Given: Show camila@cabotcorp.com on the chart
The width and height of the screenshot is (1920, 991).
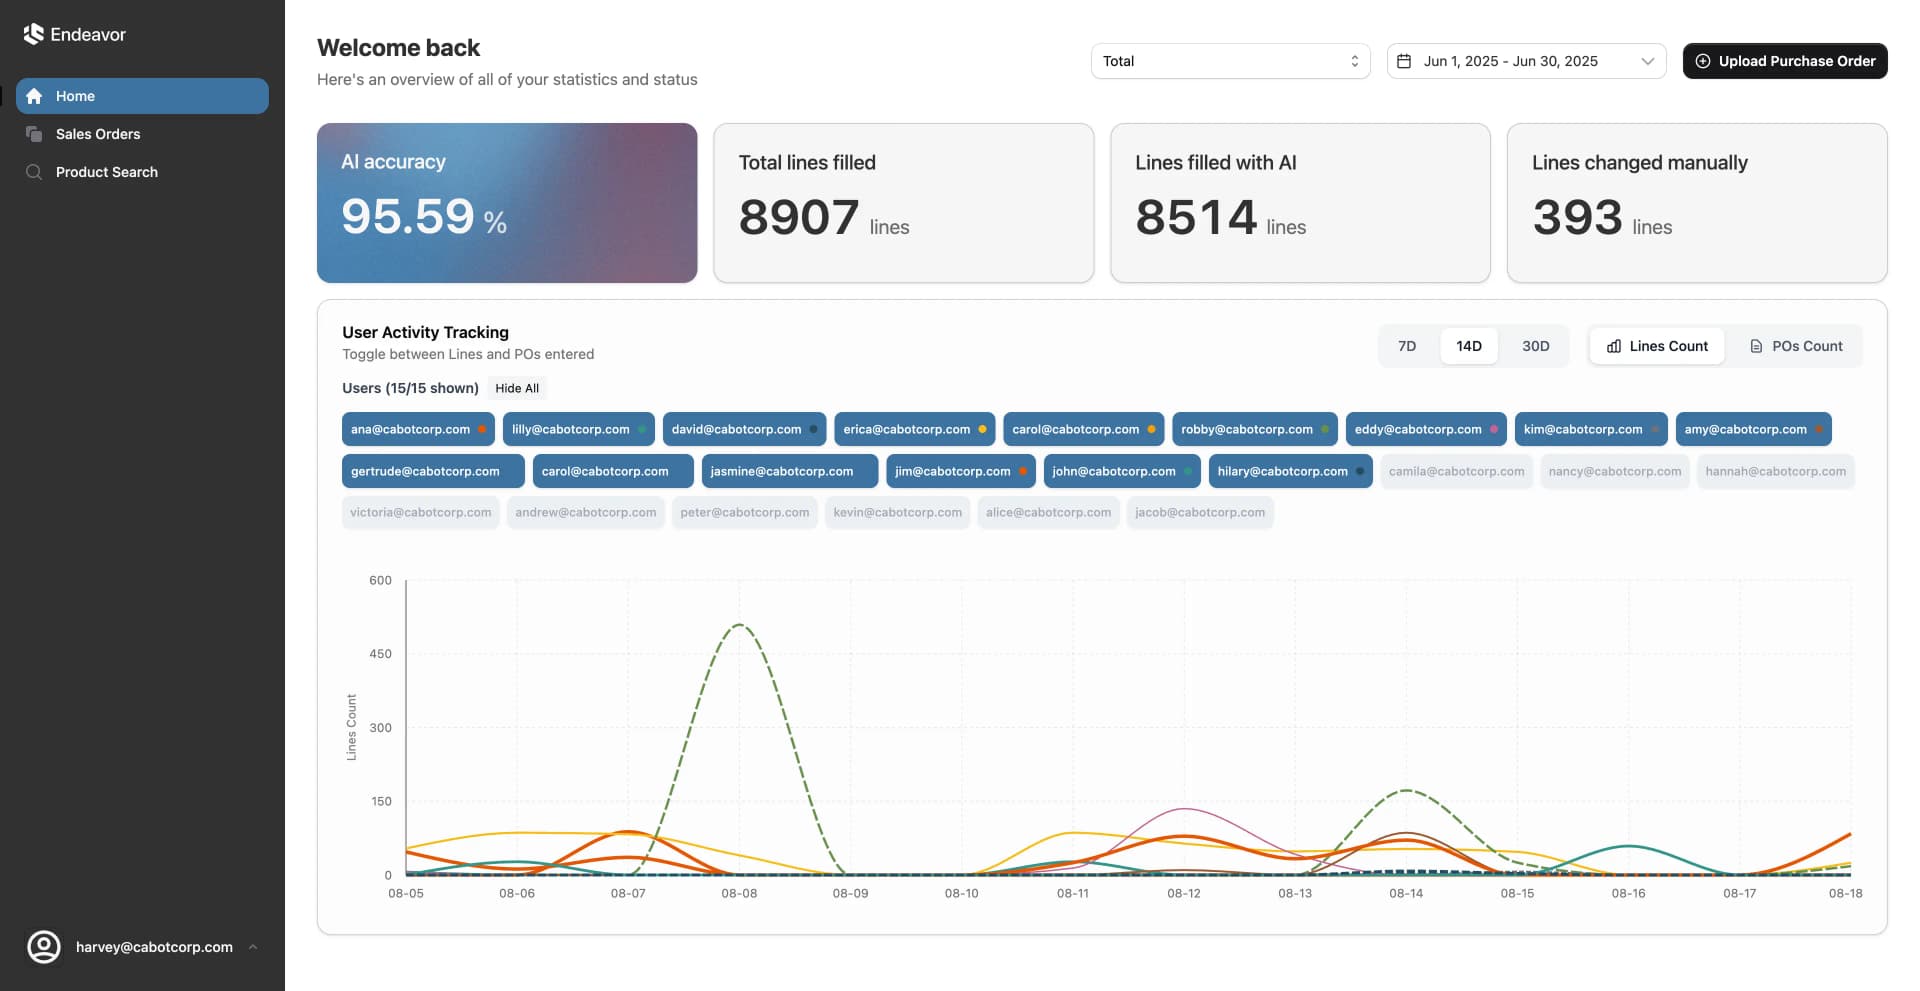Looking at the screenshot, I should tap(1456, 471).
